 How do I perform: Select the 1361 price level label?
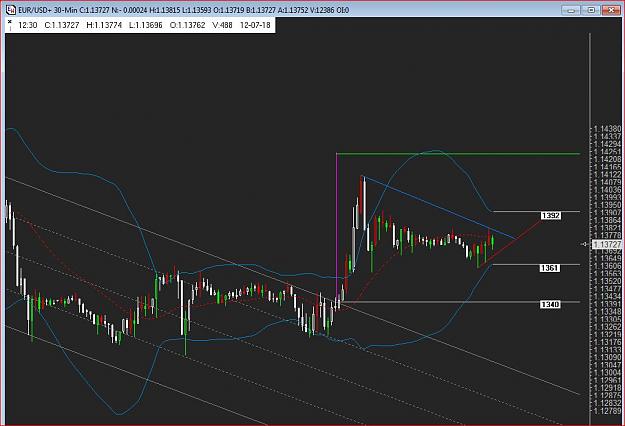(x=549, y=268)
